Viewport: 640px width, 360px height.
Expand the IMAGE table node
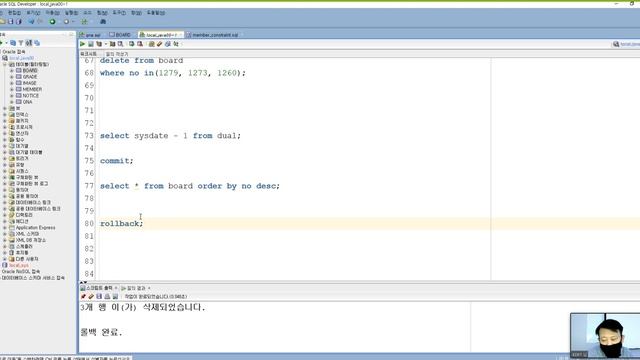click(12, 83)
